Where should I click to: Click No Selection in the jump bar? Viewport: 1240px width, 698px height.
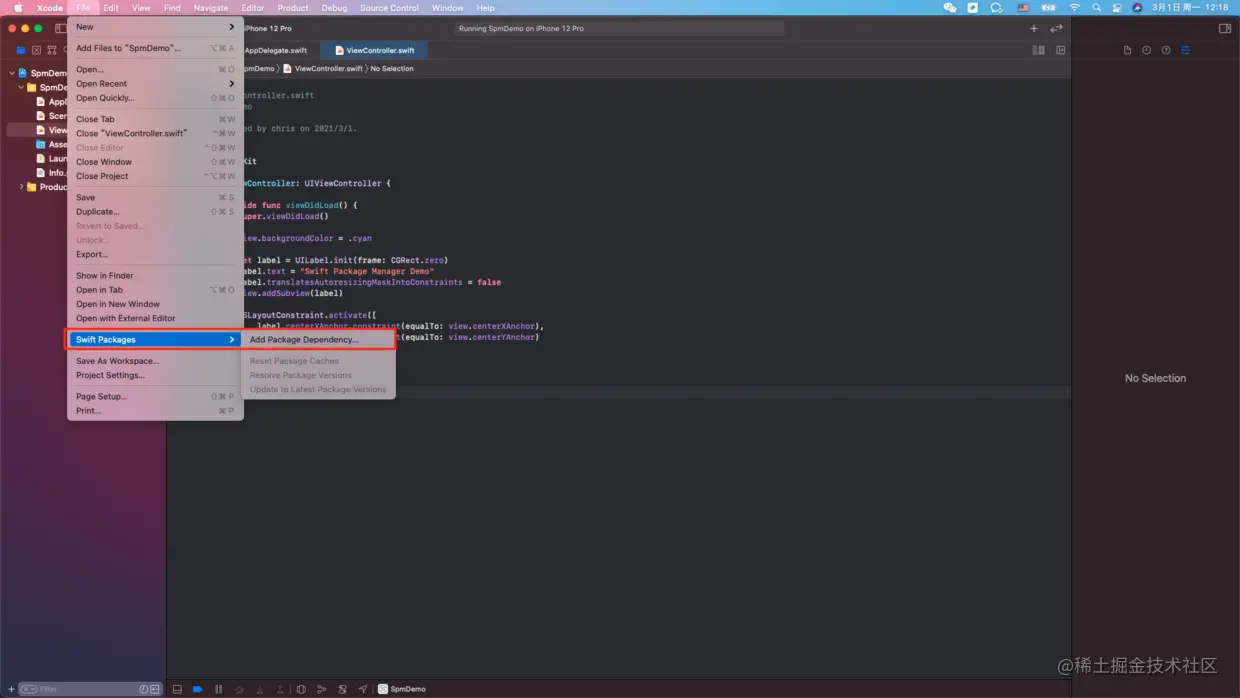392,69
